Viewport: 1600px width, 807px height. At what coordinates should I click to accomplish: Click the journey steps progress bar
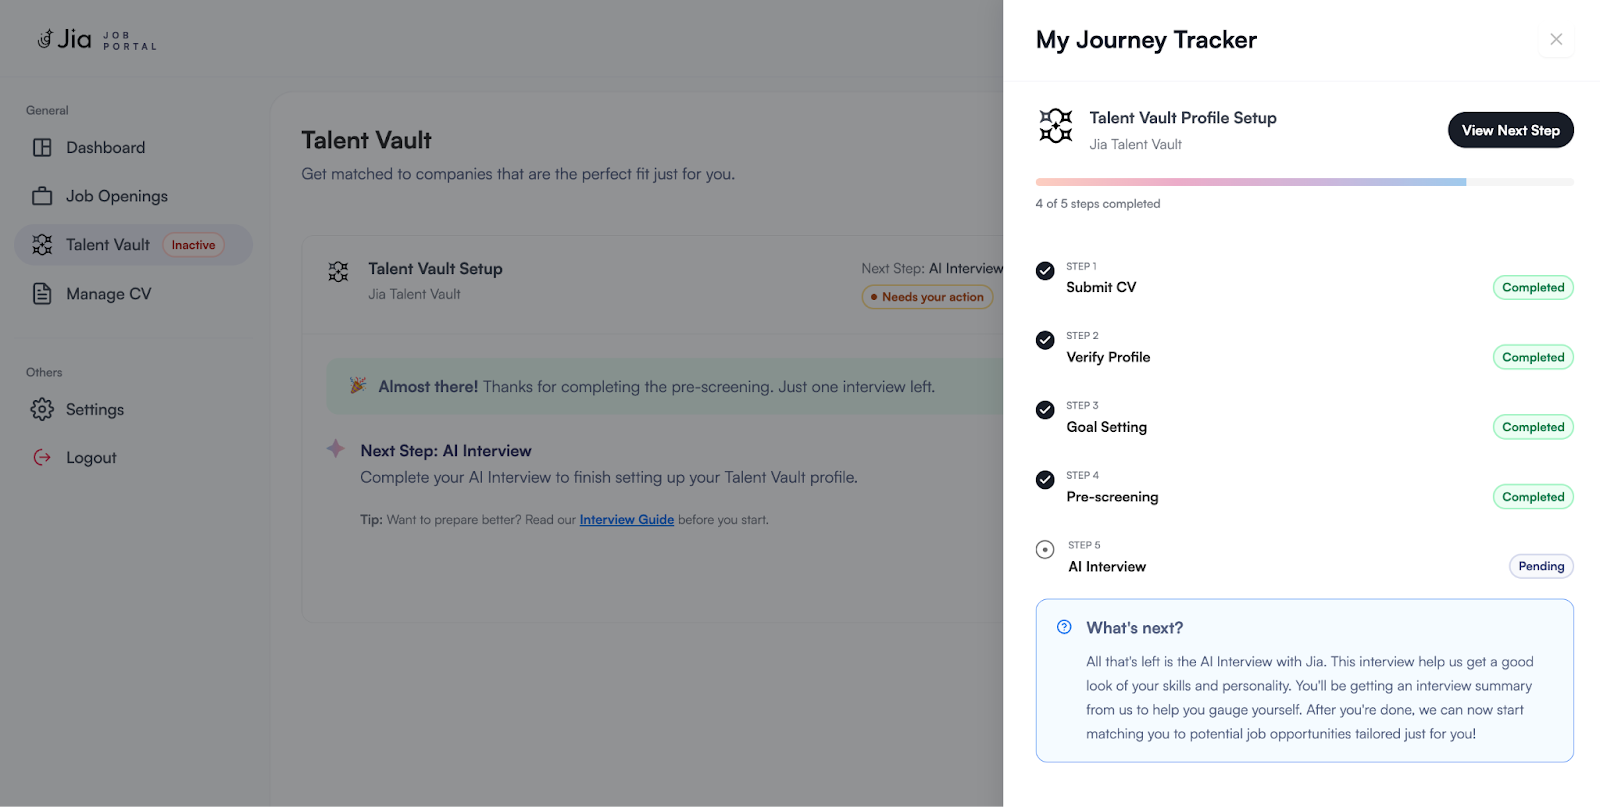1304,182
